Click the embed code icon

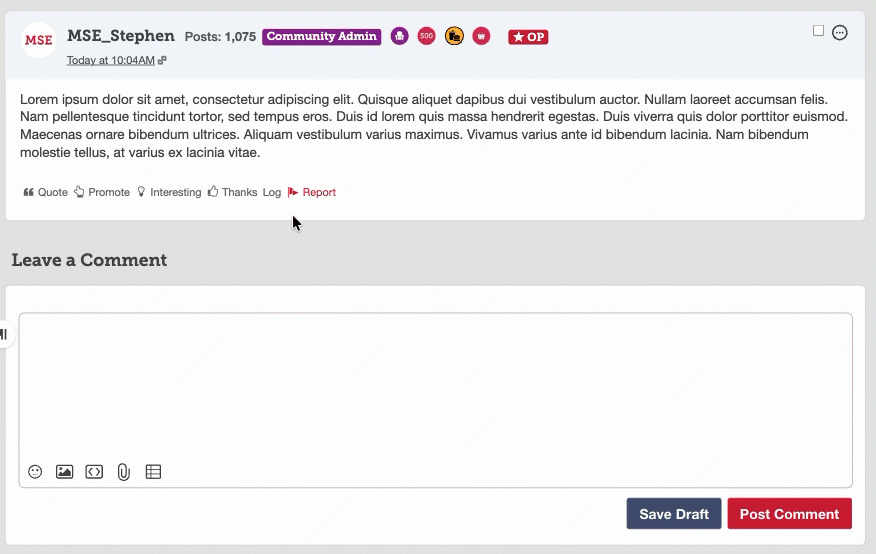[x=94, y=472]
